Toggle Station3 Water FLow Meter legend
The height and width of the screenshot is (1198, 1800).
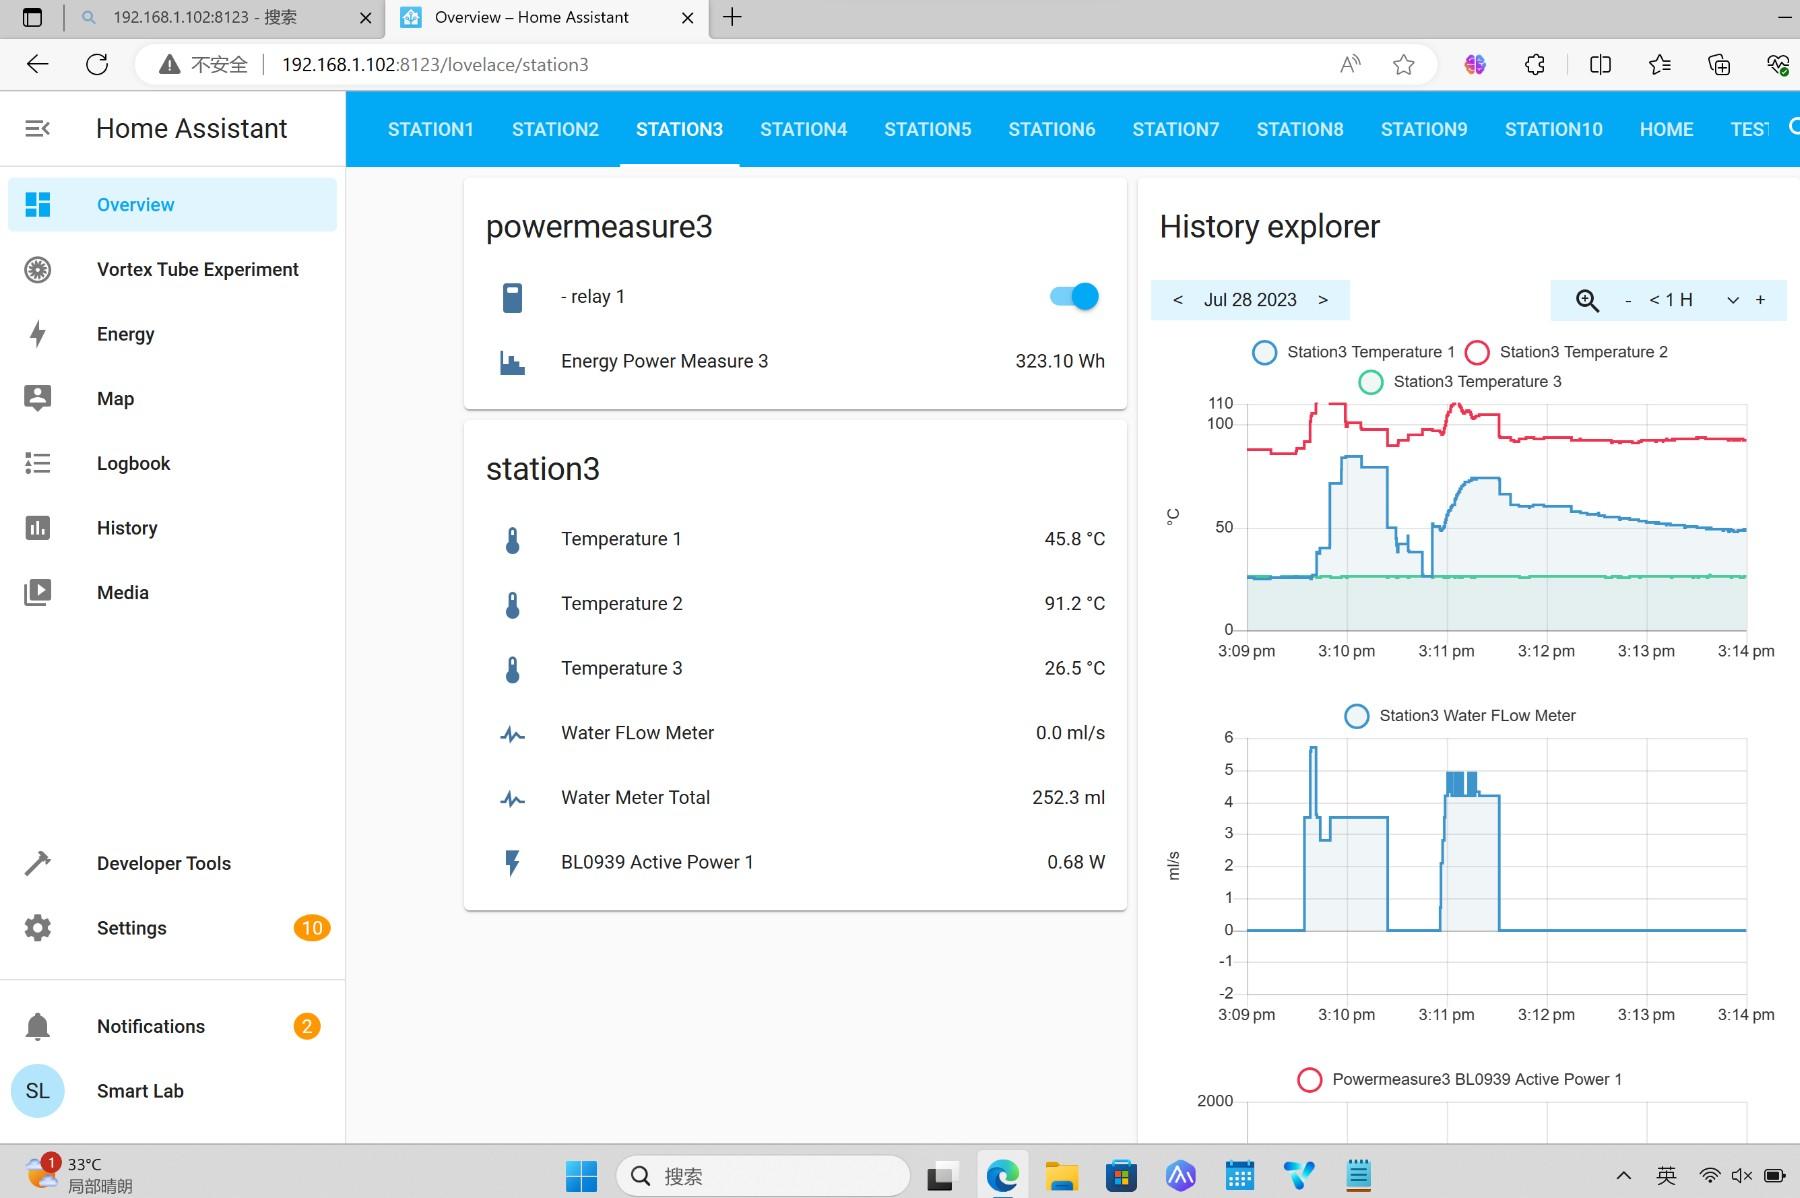tap(1460, 716)
